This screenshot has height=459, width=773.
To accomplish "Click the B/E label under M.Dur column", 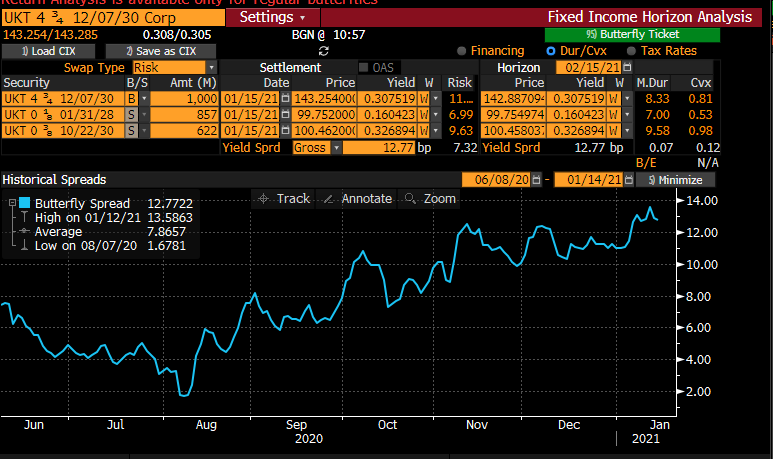I will click(x=646, y=163).
